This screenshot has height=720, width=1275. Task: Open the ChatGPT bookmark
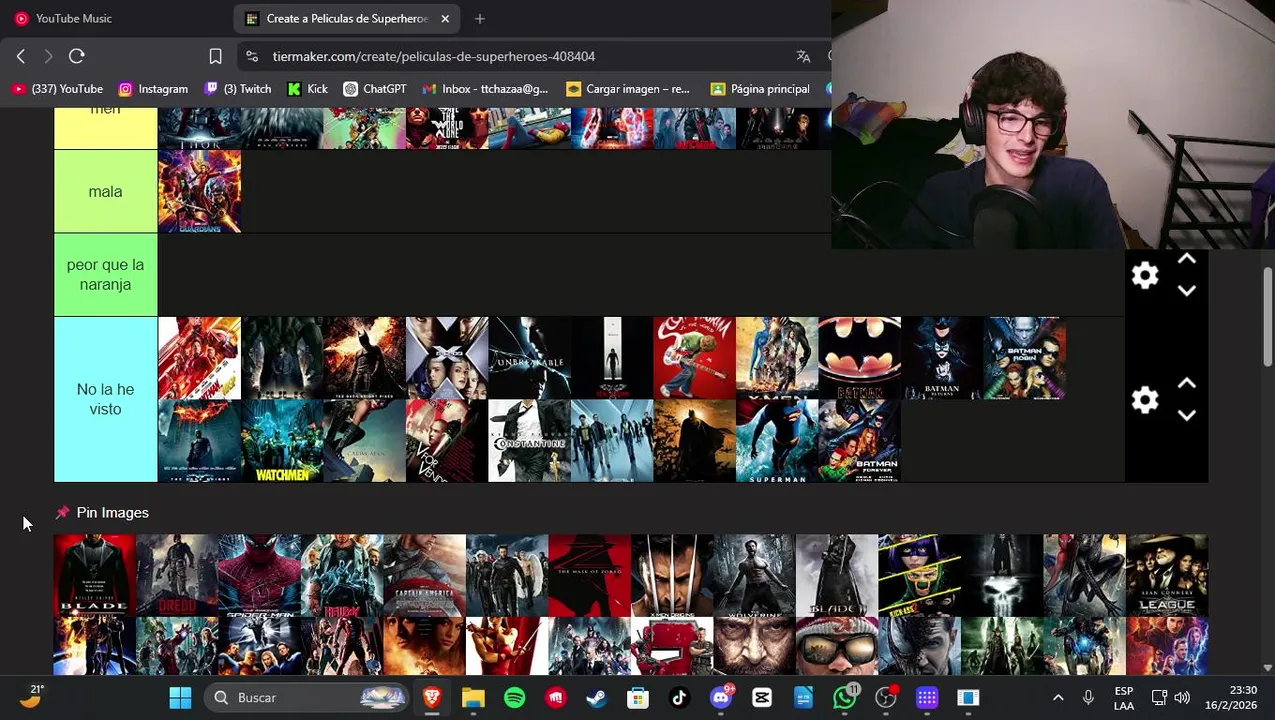(x=375, y=89)
